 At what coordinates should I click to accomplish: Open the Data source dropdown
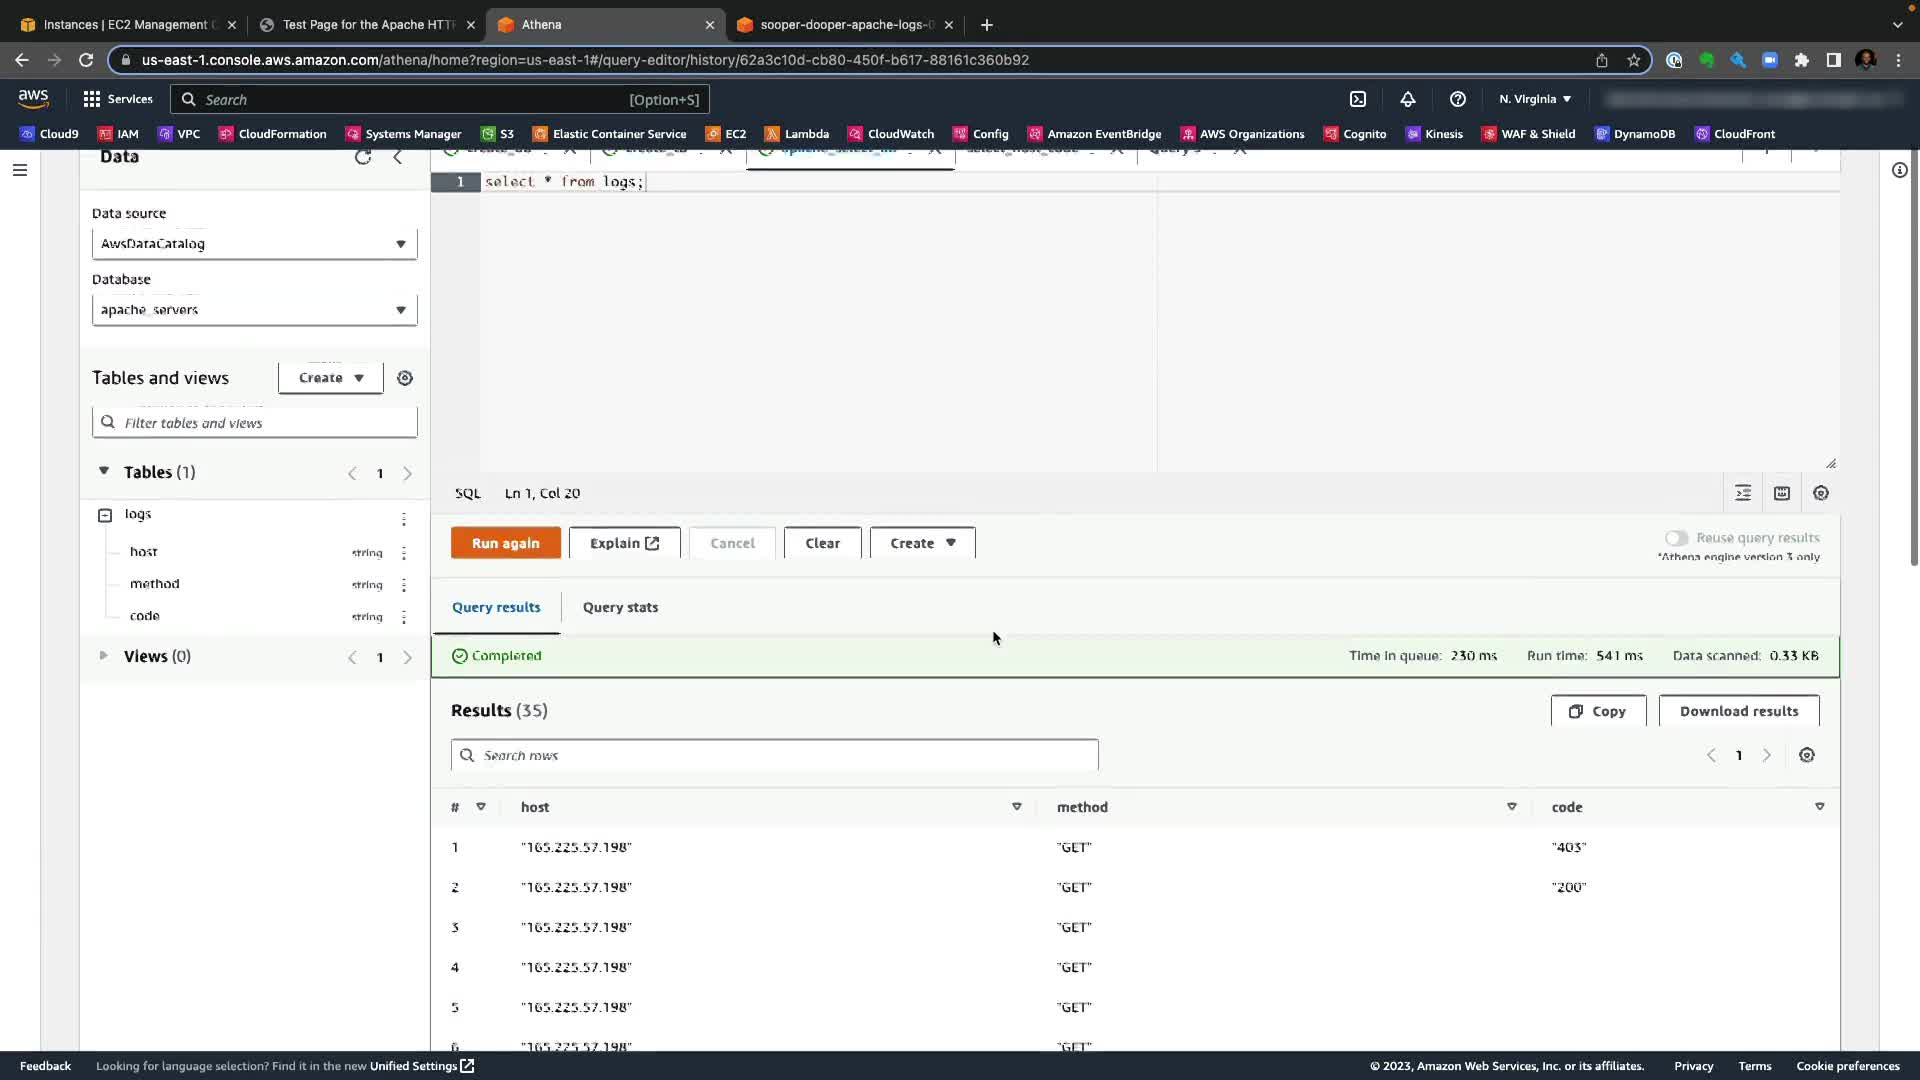(x=254, y=244)
